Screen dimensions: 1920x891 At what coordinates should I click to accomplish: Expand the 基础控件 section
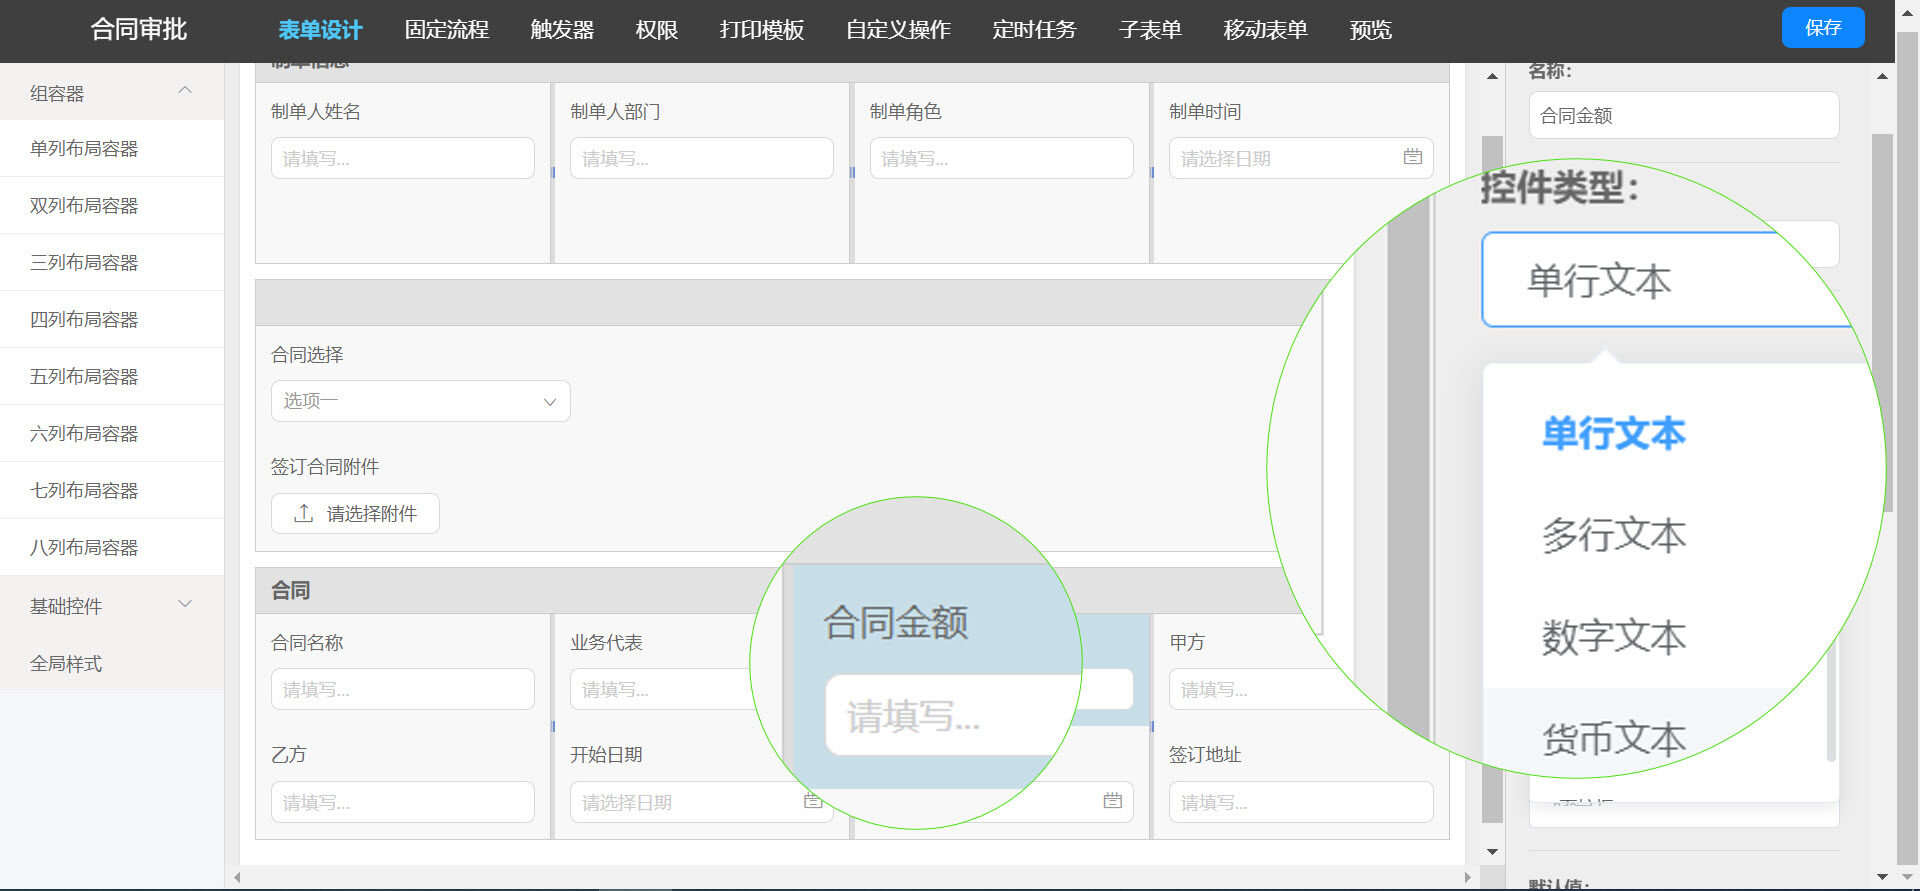coord(185,605)
